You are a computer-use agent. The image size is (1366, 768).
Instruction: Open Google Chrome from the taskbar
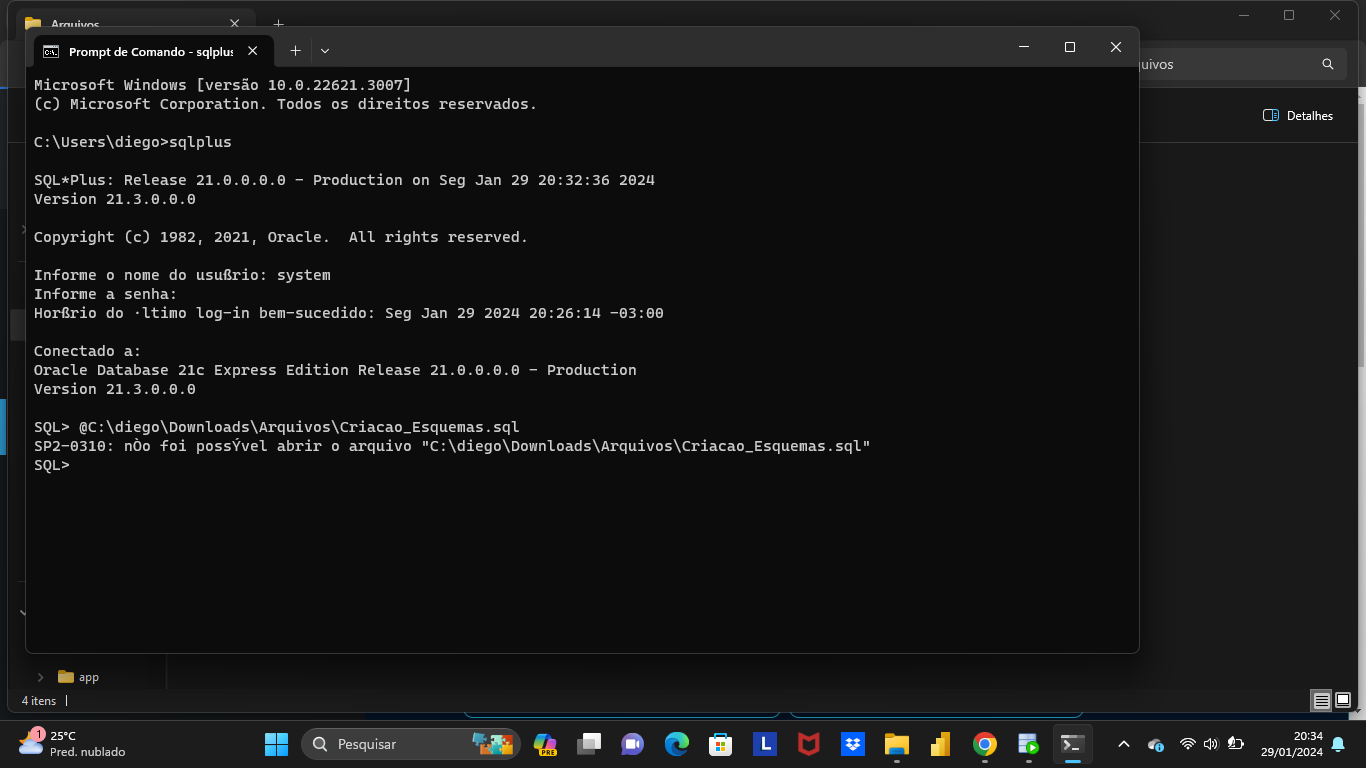click(x=985, y=744)
